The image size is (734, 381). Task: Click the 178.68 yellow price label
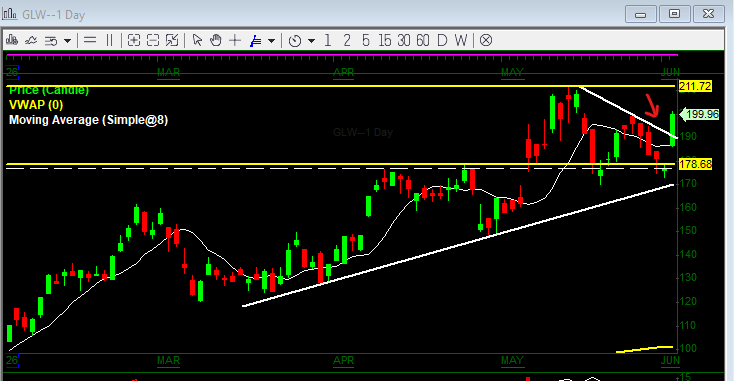coord(695,164)
